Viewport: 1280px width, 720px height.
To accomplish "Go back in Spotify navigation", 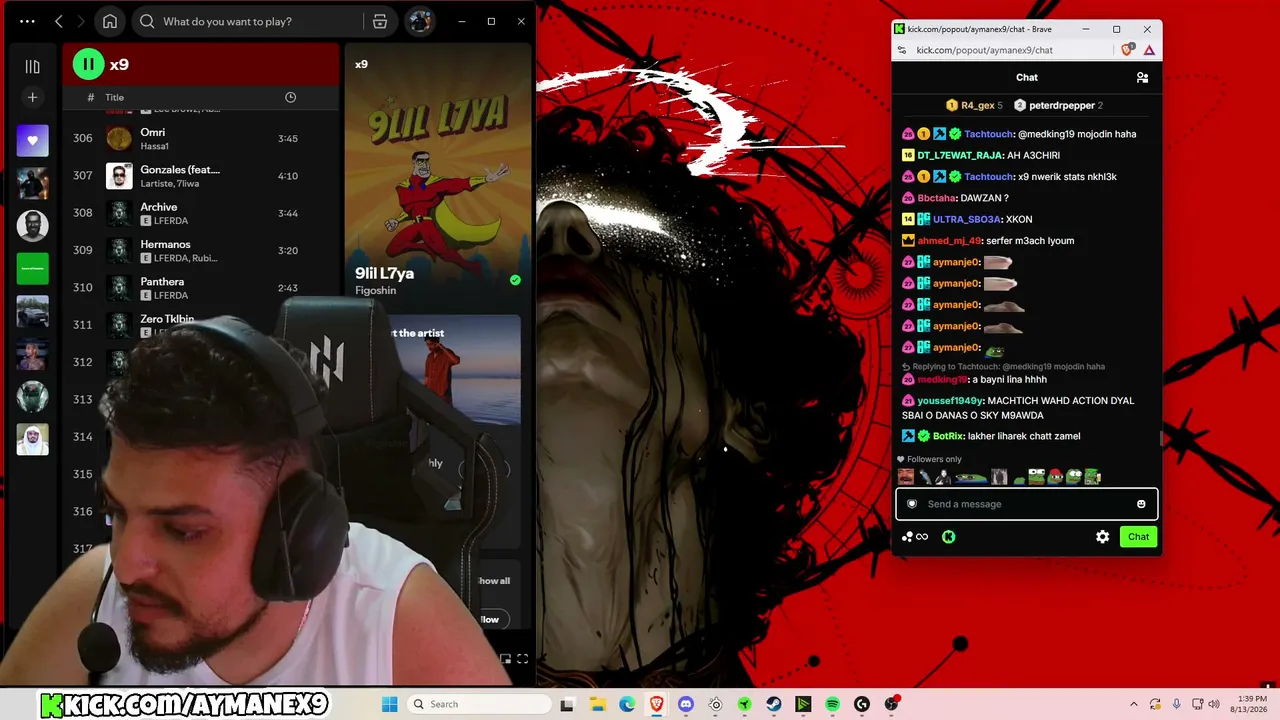I will coord(59,21).
